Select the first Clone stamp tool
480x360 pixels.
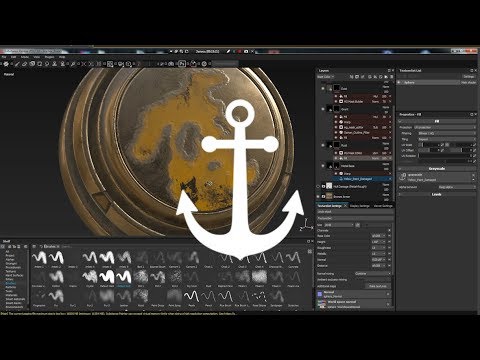point(54,64)
